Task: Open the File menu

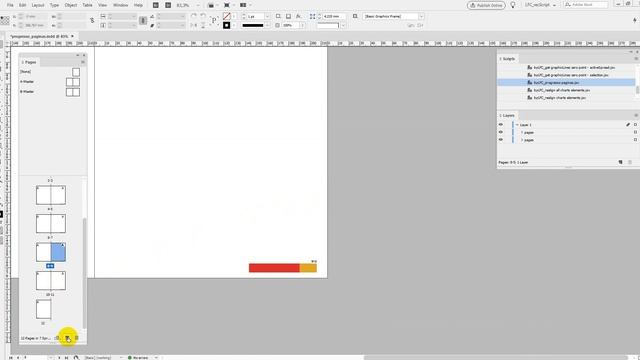Action: pos(10,5)
